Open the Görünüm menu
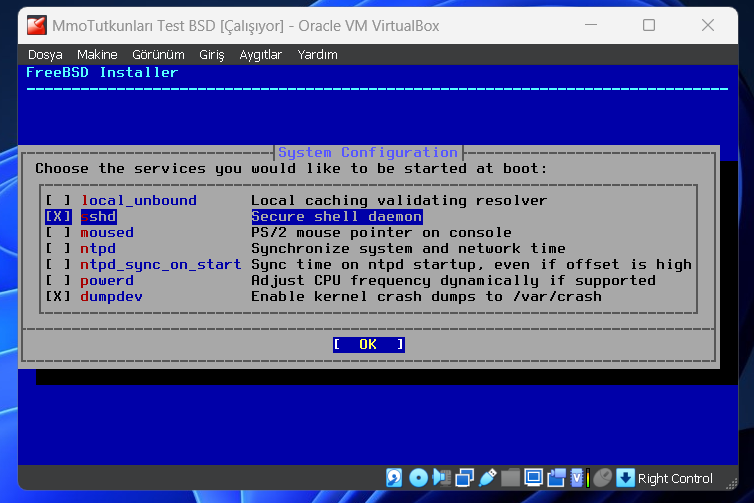Viewport: 754px width, 503px height. pos(158,55)
